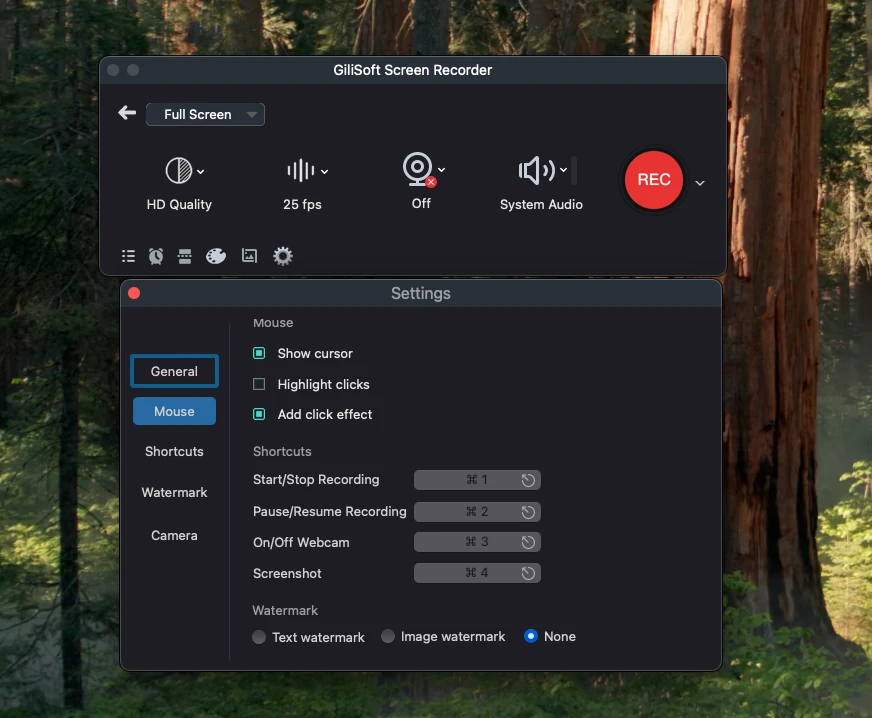The image size is (872, 718).
Task: Click the webcam Off icon
Action: (x=419, y=169)
